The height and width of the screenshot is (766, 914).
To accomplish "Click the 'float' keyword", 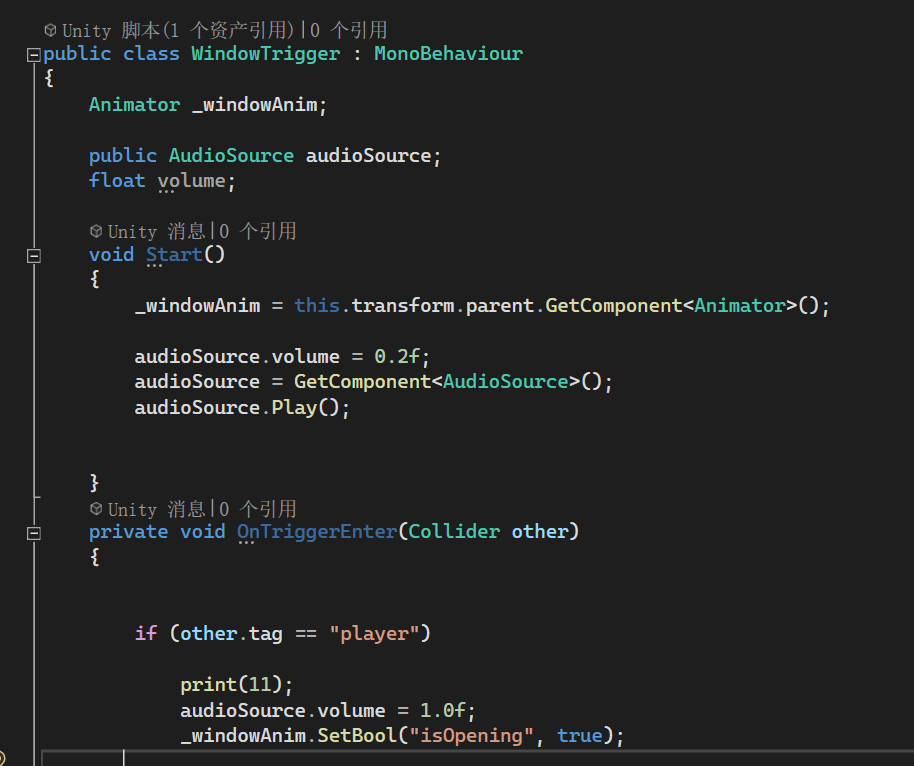I will tap(117, 181).
